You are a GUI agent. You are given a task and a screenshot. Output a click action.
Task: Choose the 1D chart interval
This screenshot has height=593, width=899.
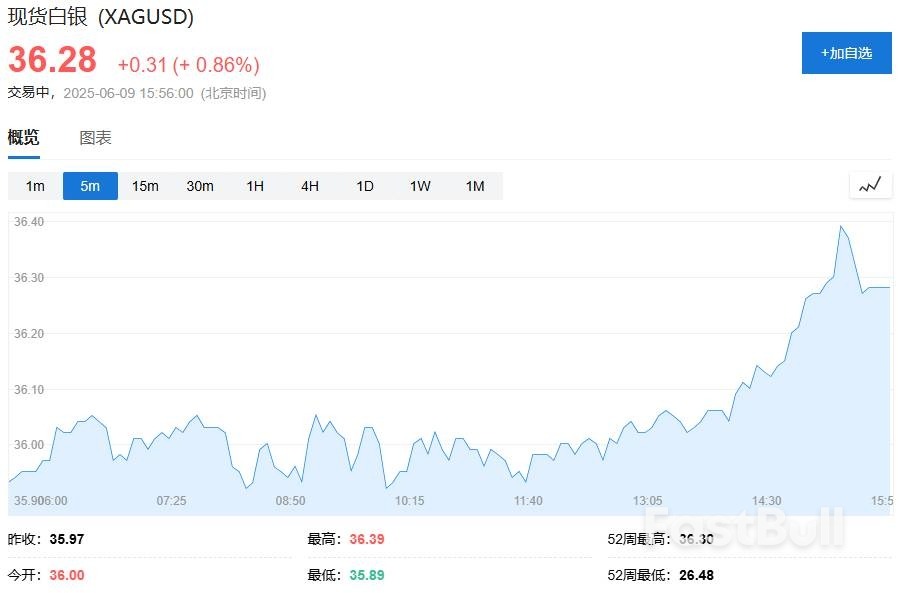365,186
